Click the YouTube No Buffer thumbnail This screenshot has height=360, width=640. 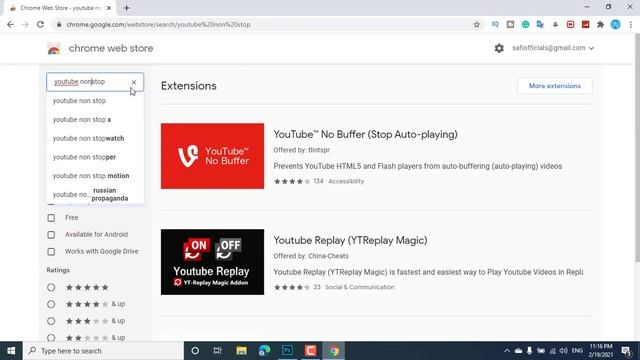coord(212,156)
